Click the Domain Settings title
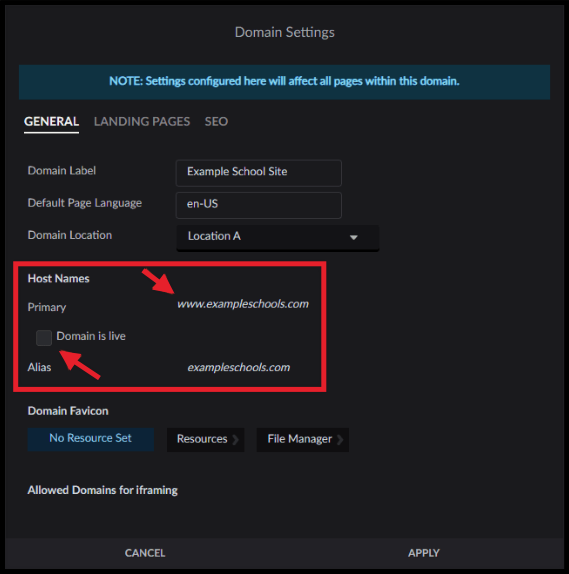 (x=284, y=32)
